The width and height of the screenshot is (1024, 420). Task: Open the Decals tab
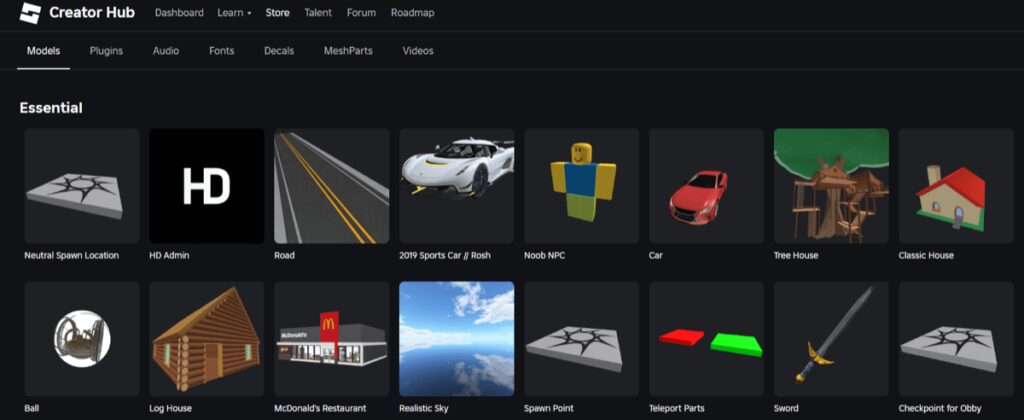point(279,50)
